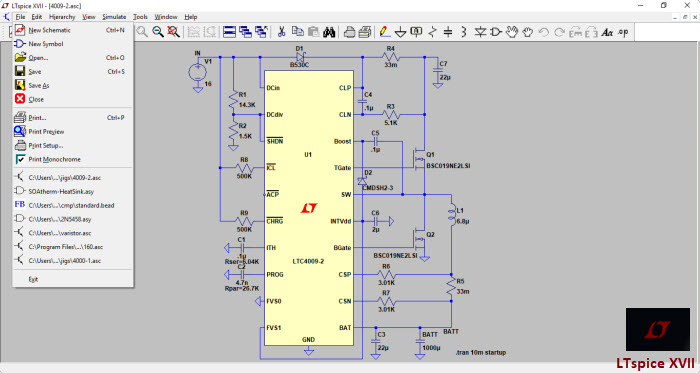
Task: Choose Print Preview from File menu
Action: coord(73,132)
